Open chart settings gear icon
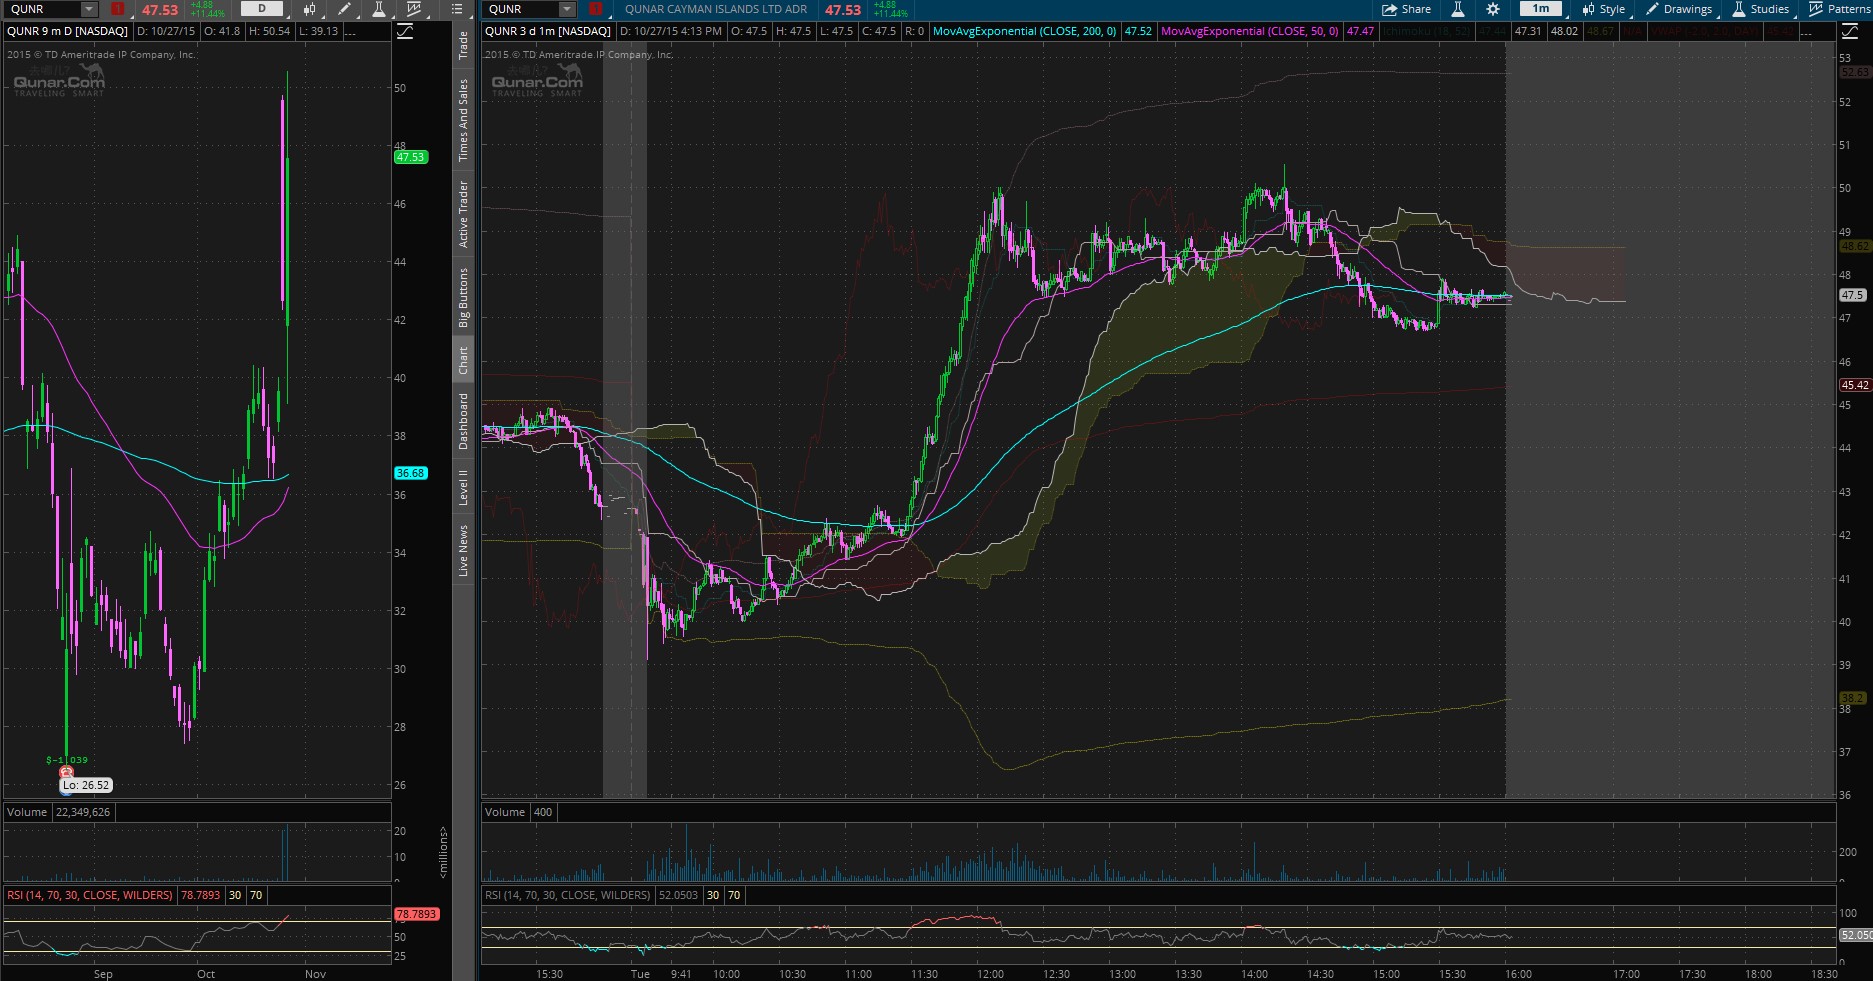The image size is (1873, 981). pos(1493,9)
